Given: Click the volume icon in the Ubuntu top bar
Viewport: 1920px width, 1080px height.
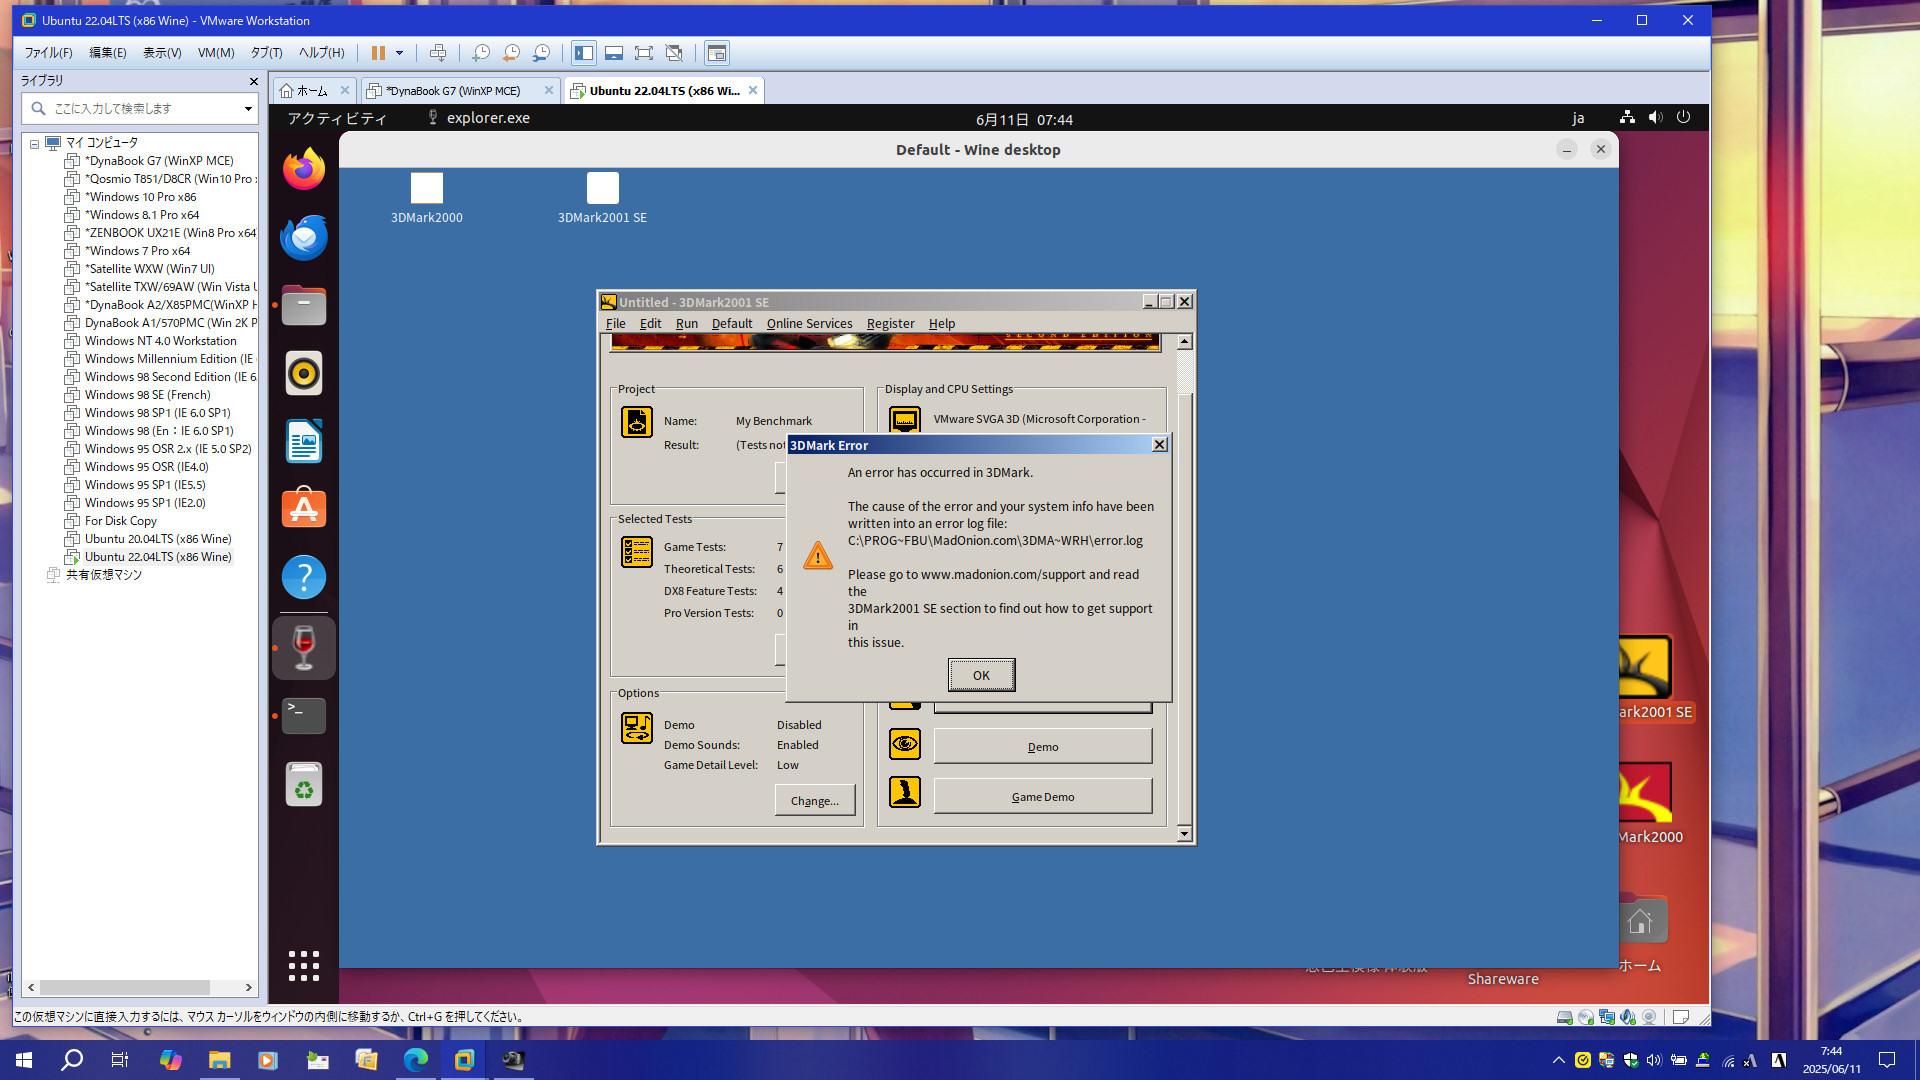Looking at the screenshot, I should click(1655, 117).
